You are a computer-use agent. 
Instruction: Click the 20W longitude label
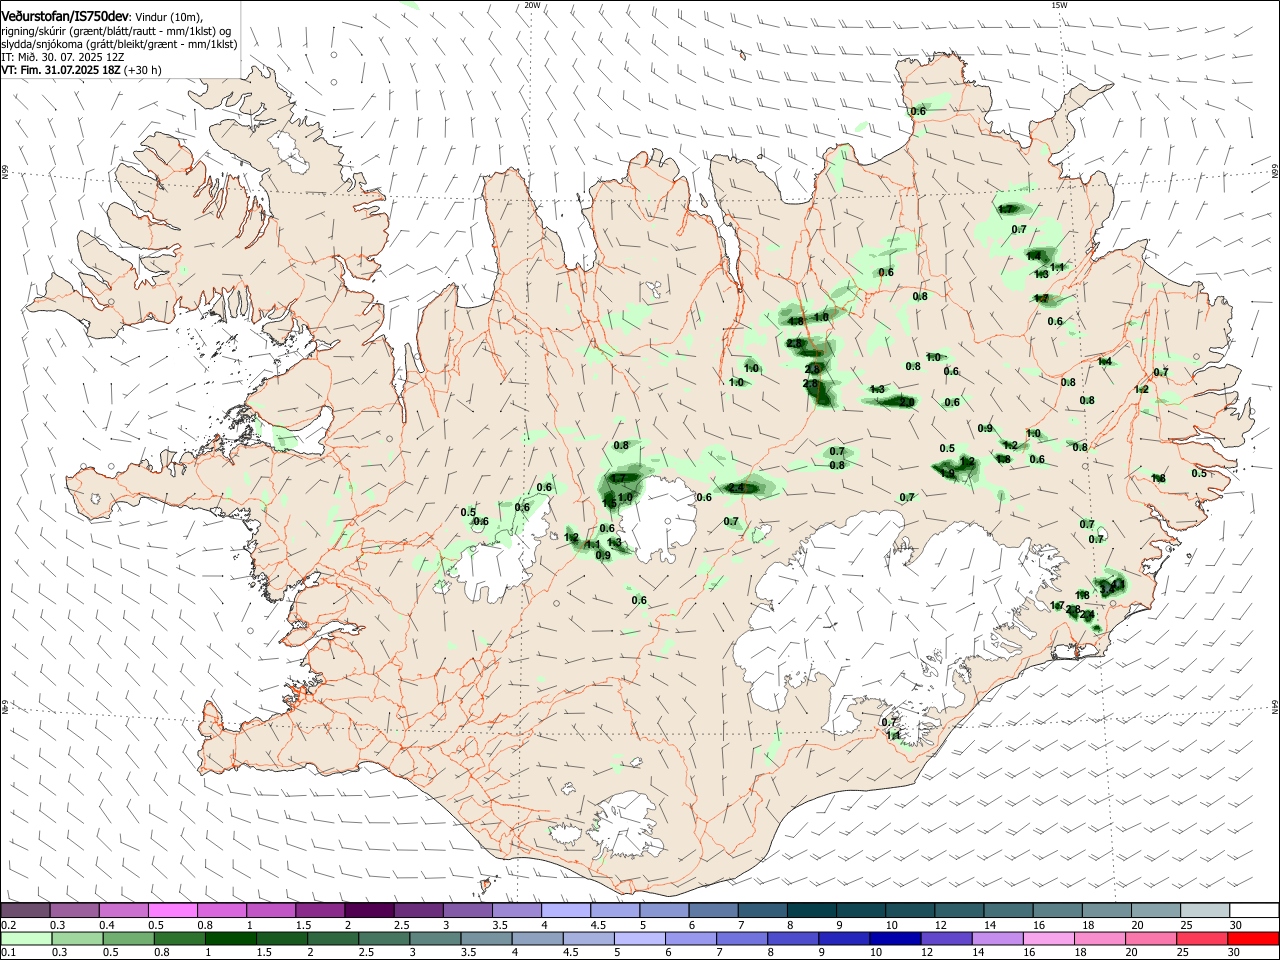pos(532,5)
